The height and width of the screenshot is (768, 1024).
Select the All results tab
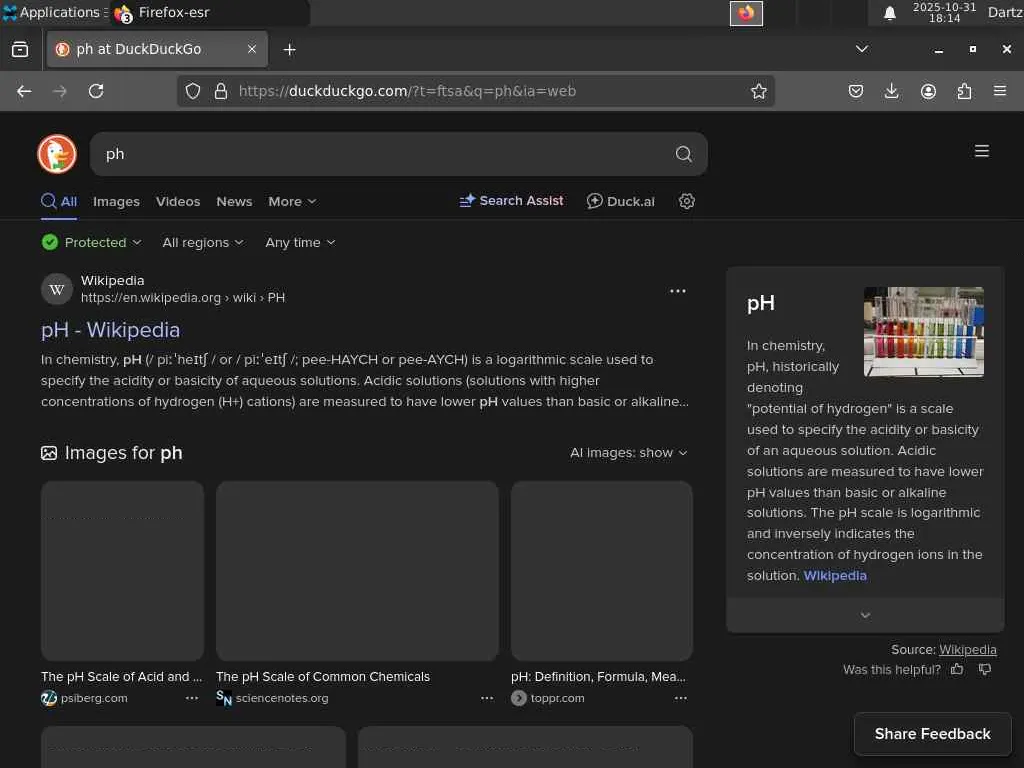59,202
